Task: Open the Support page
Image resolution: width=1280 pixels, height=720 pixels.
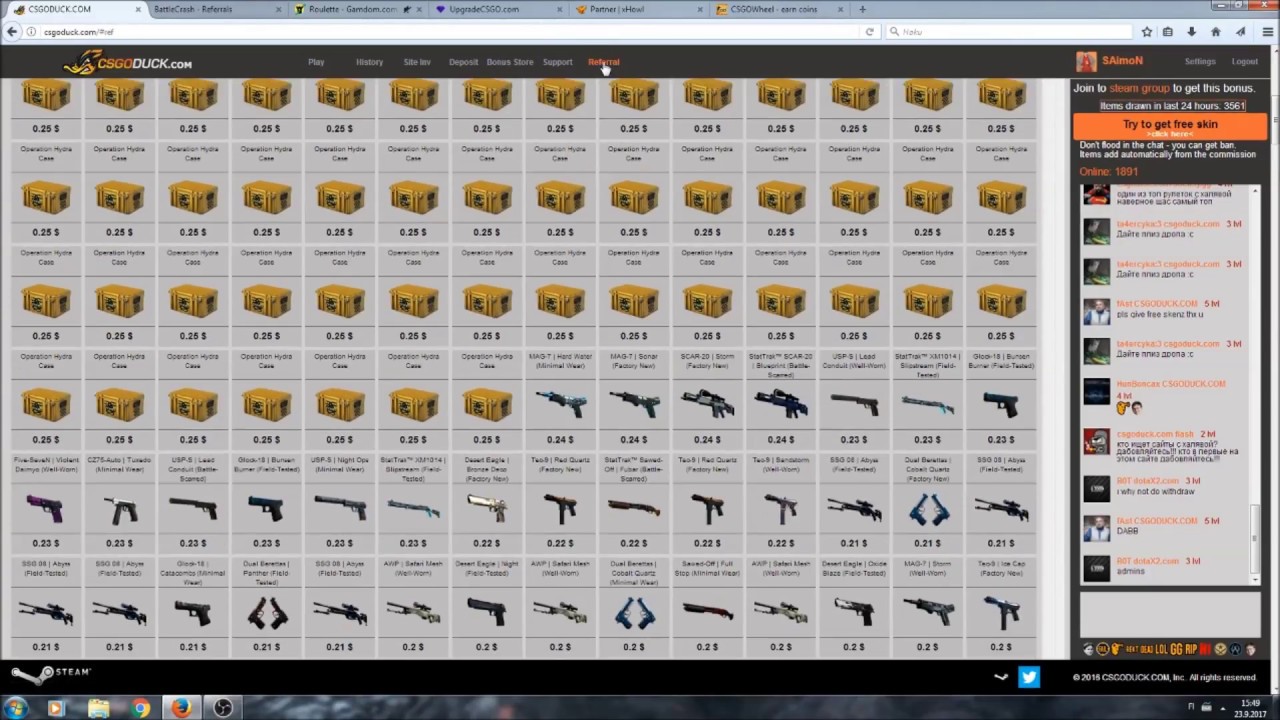Action: coord(557,62)
